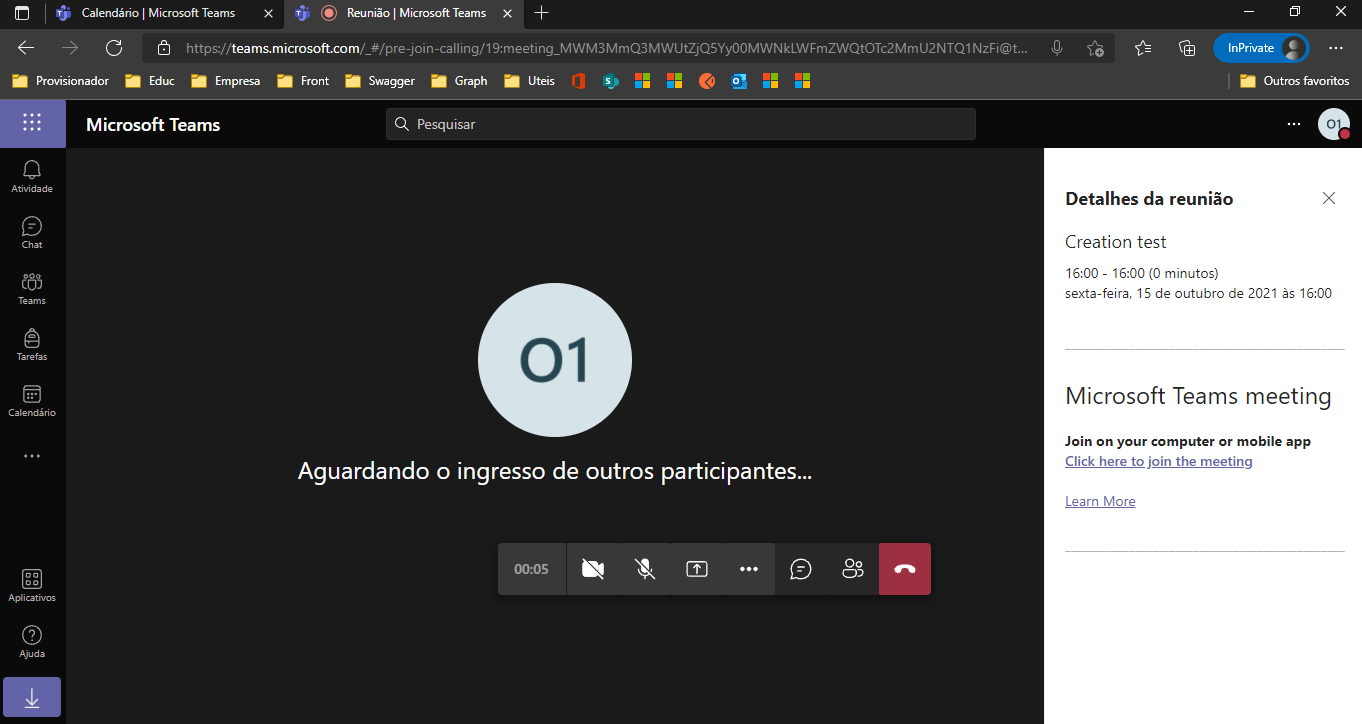The image size is (1362, 724).
Task: Open the Learn More link
Action: pos(1100,501)
